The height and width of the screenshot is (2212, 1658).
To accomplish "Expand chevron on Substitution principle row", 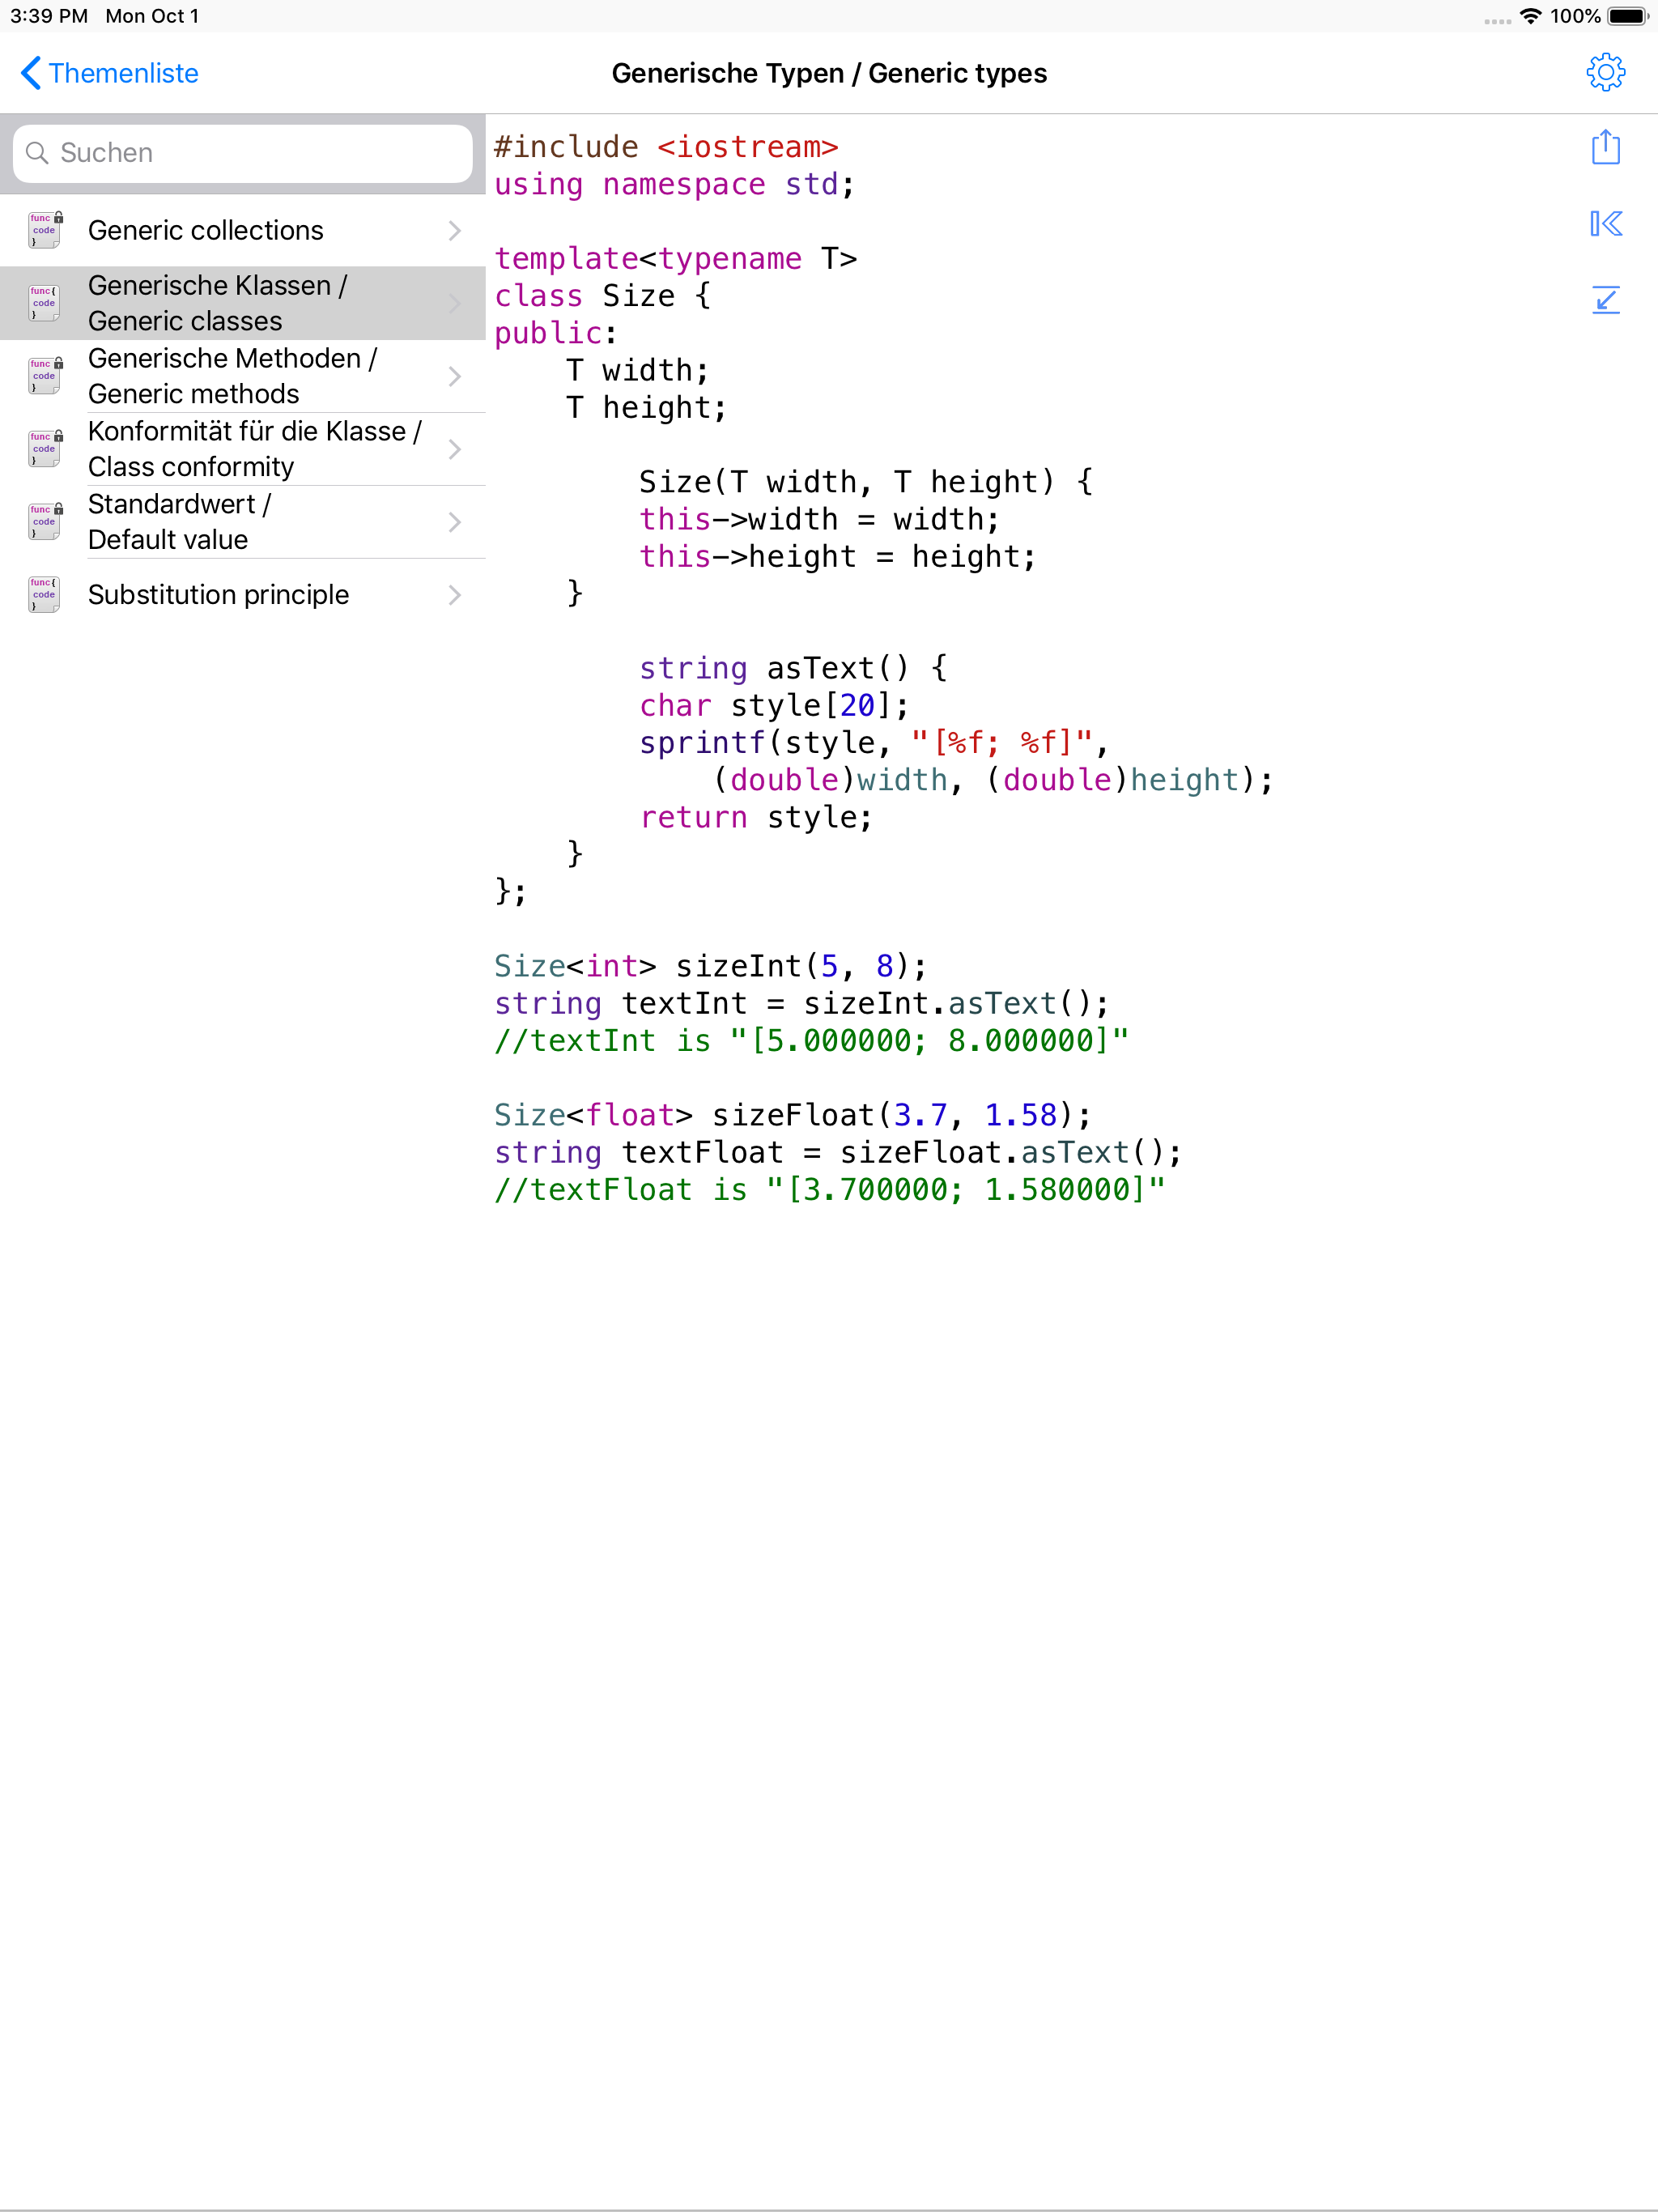I will click(455, 596).
